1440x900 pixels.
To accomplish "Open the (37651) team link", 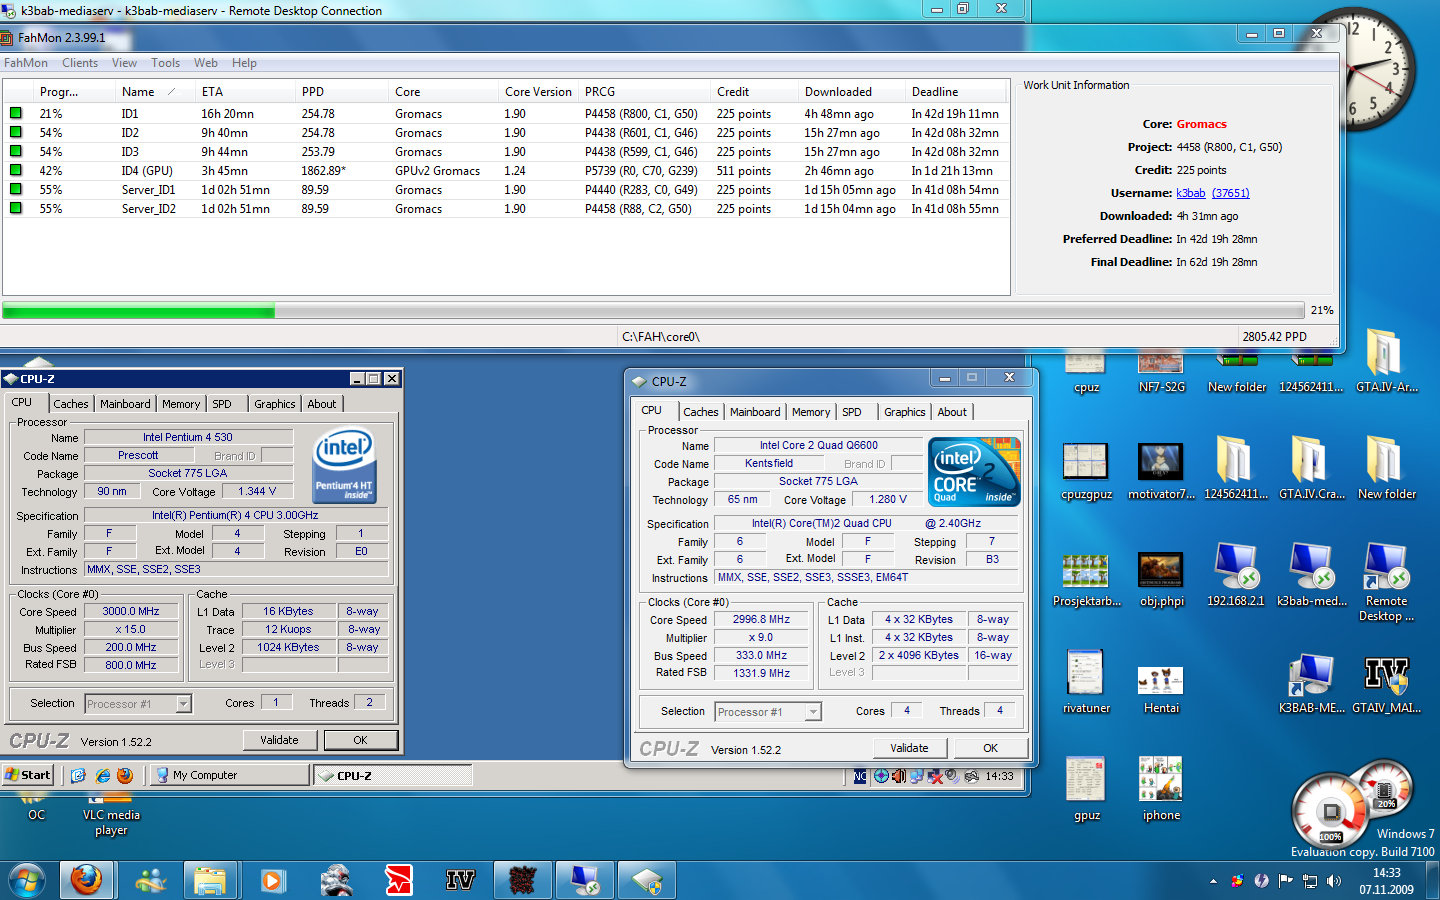I will [x=1230, y=193].
